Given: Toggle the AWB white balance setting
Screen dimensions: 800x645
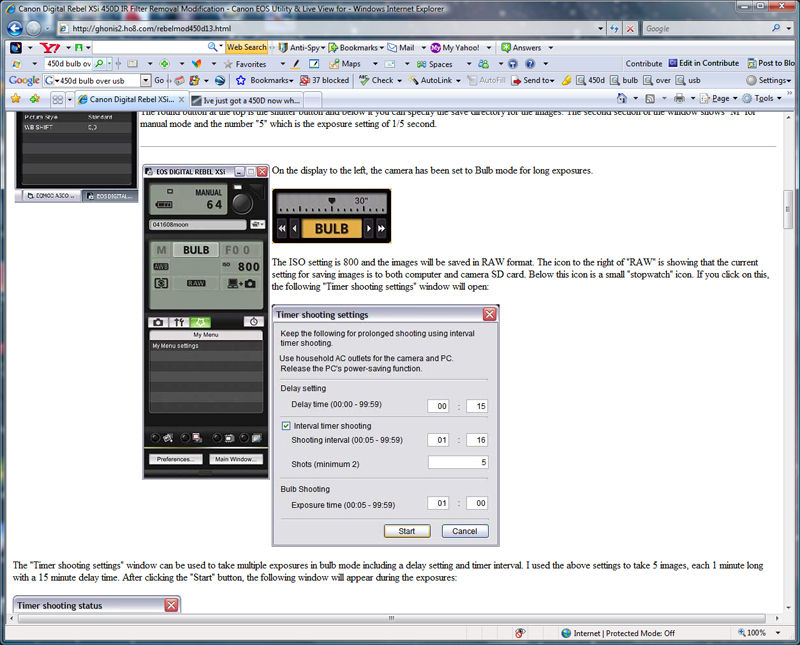Looking at the screenshot, I should (161, 266).
